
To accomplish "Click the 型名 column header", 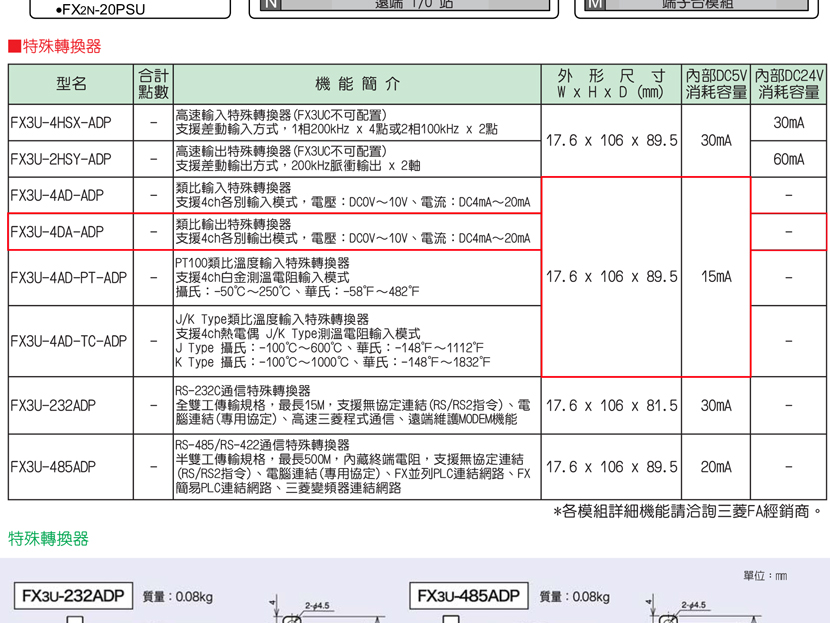I will click(x=71, y=84).
